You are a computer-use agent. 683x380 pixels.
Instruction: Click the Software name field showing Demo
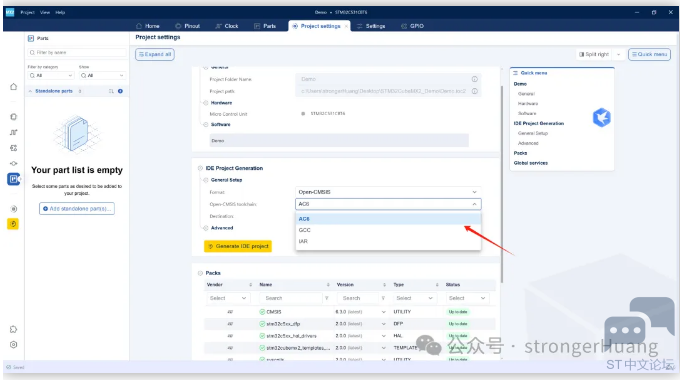(339, 141)
